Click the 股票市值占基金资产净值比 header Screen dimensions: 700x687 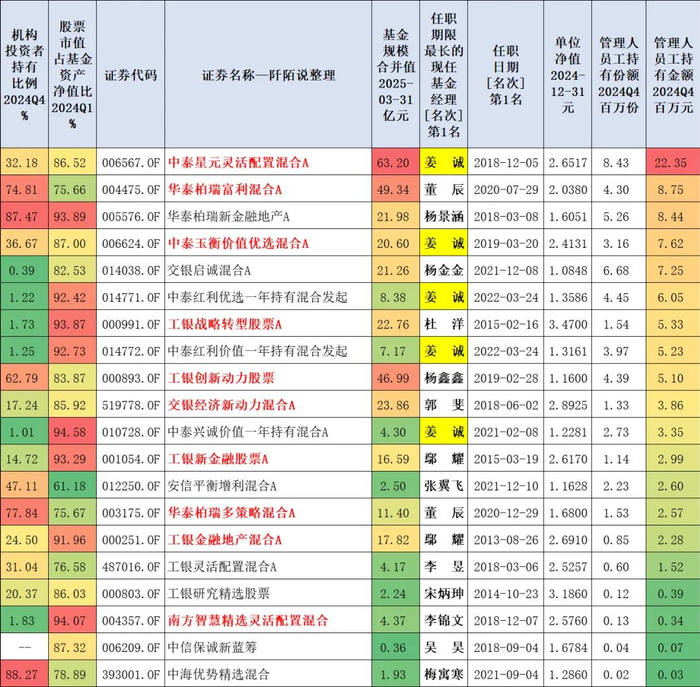pyautogui.click(x=72, y=75)
